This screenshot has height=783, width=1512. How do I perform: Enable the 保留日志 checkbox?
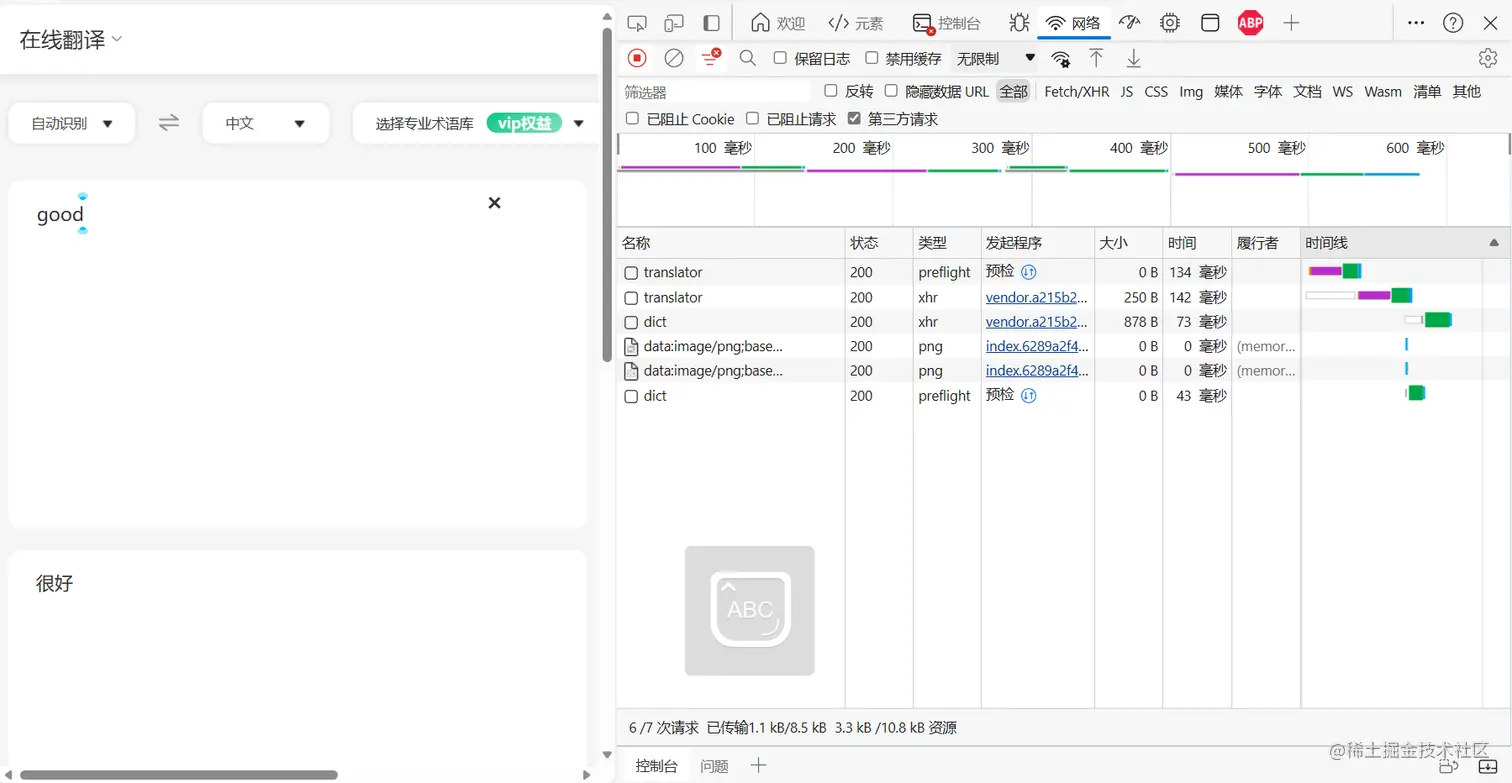tap(781, 58)
